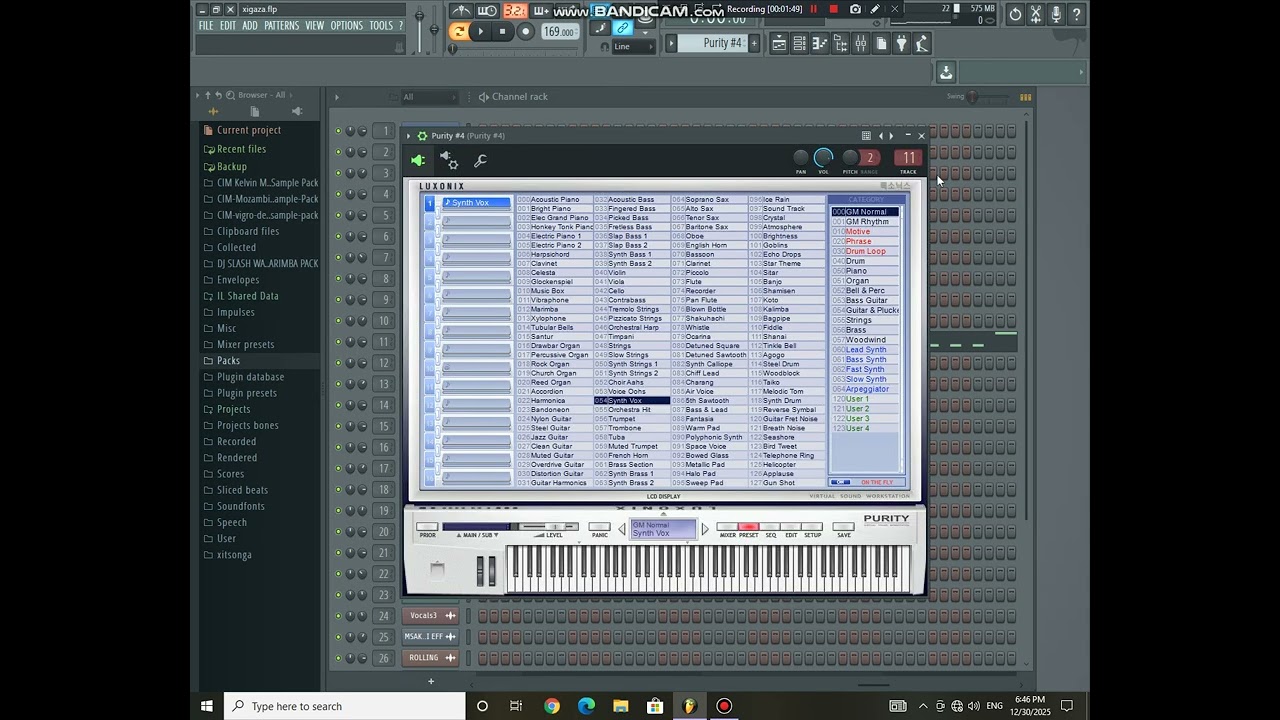Click the SETUP button in Purity
Screen dimensions: 1280x720
pyautogui.click(x=812, y=527)
